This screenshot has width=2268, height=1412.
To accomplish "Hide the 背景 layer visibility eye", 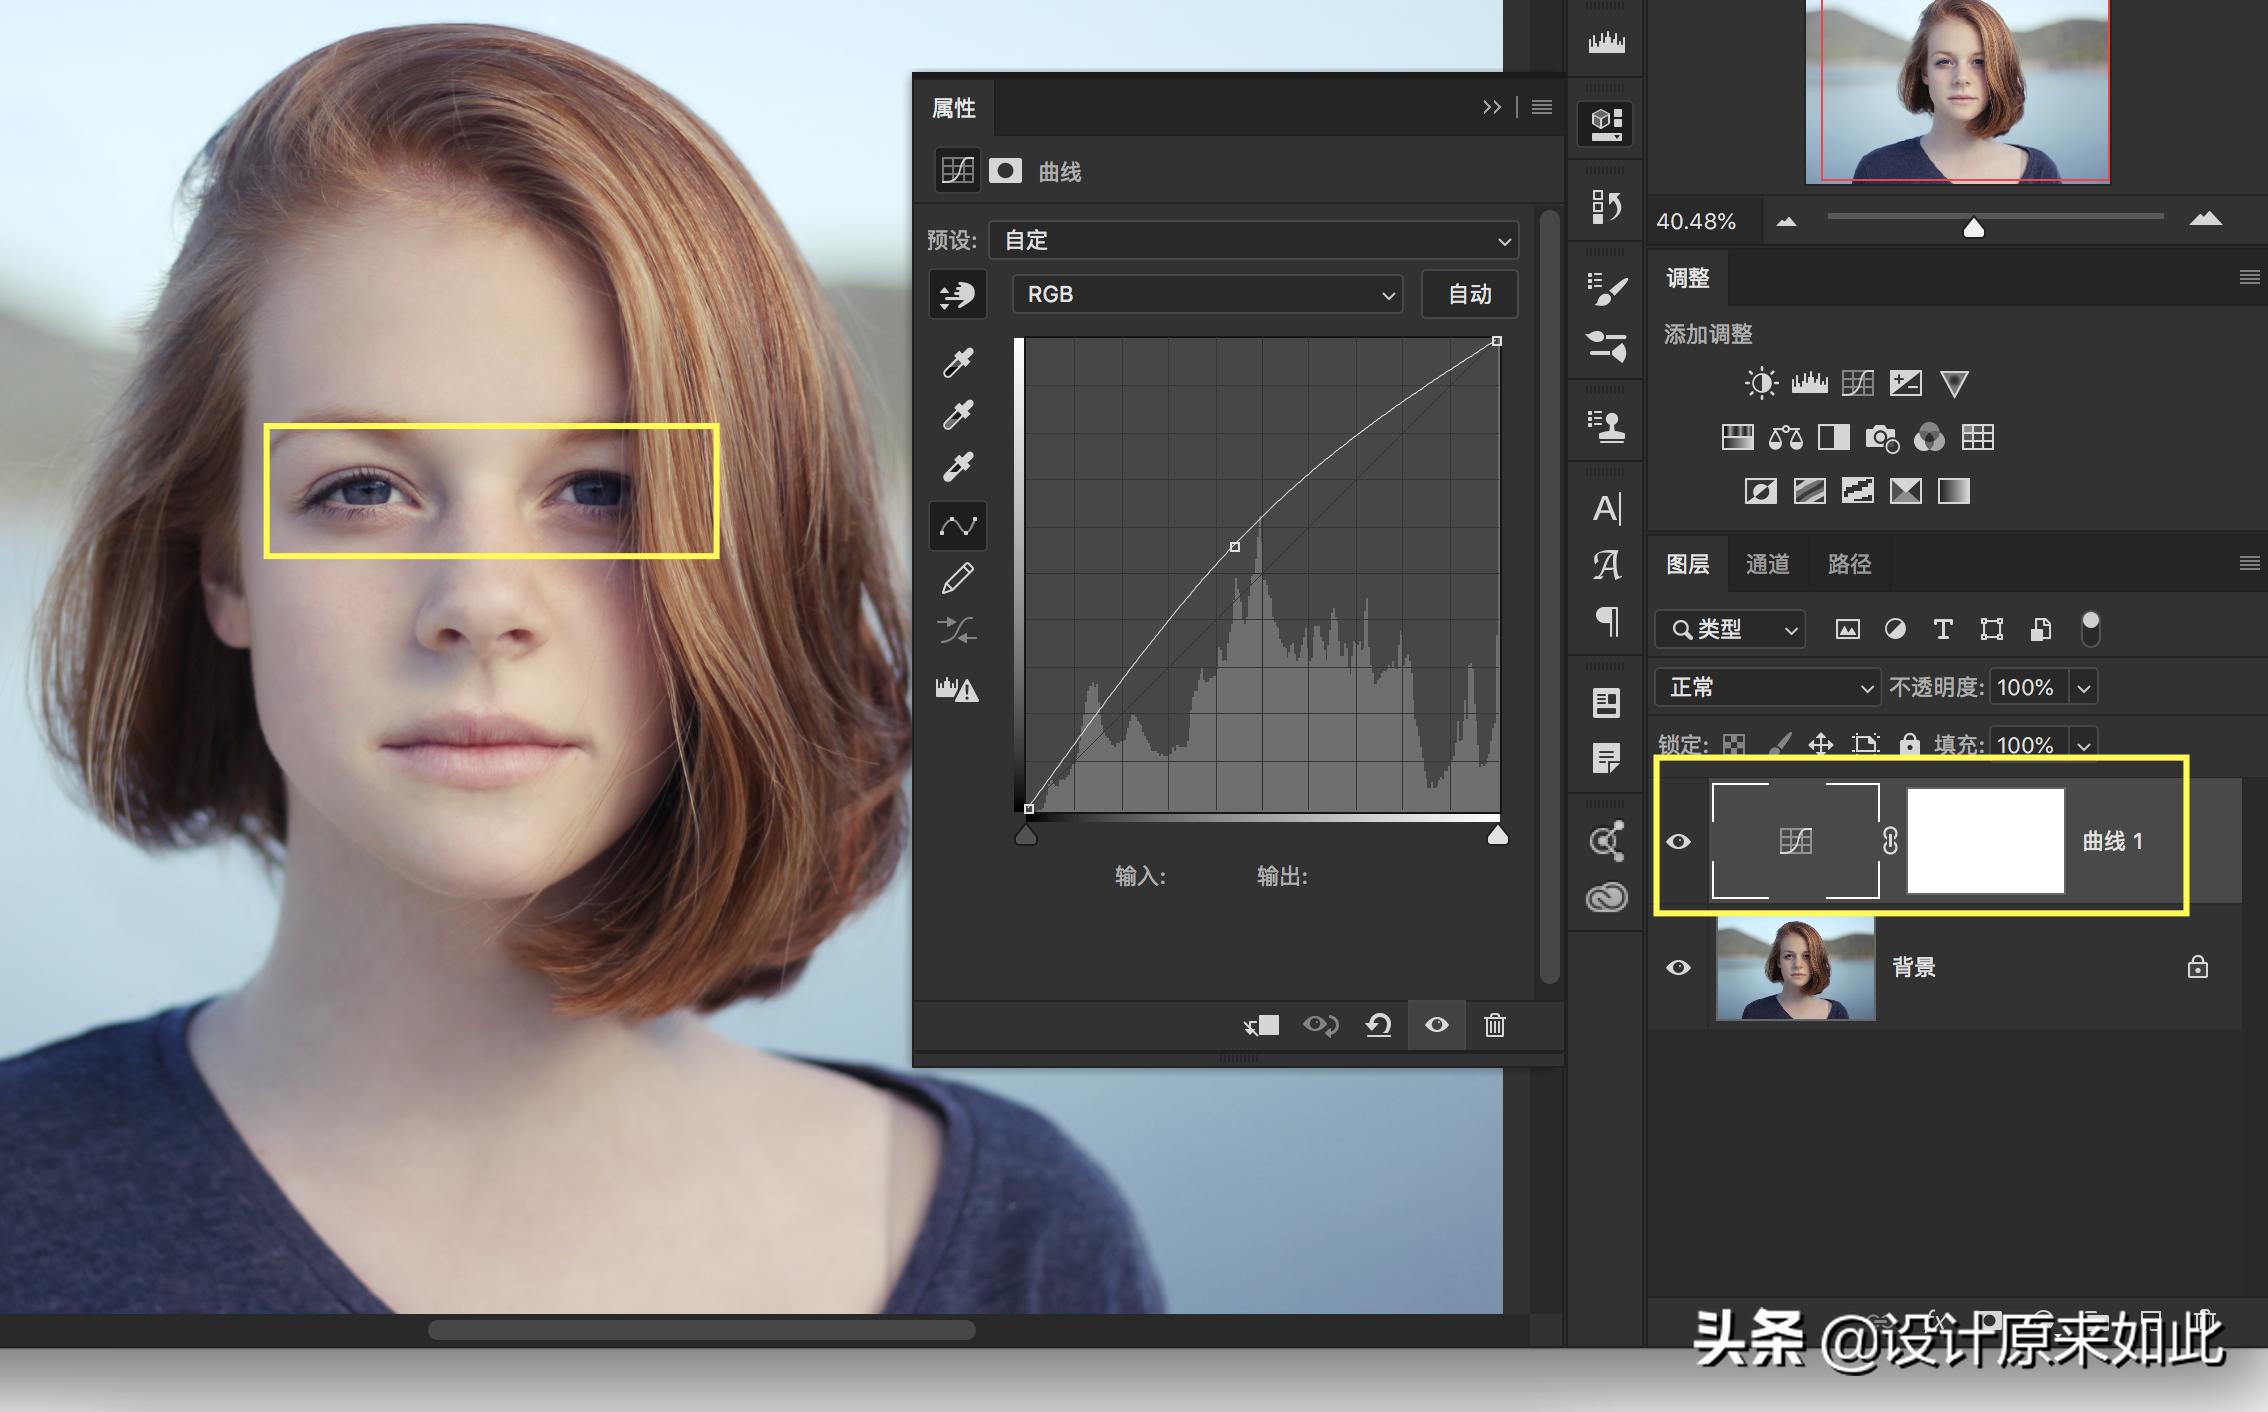I will point(1679,968).
